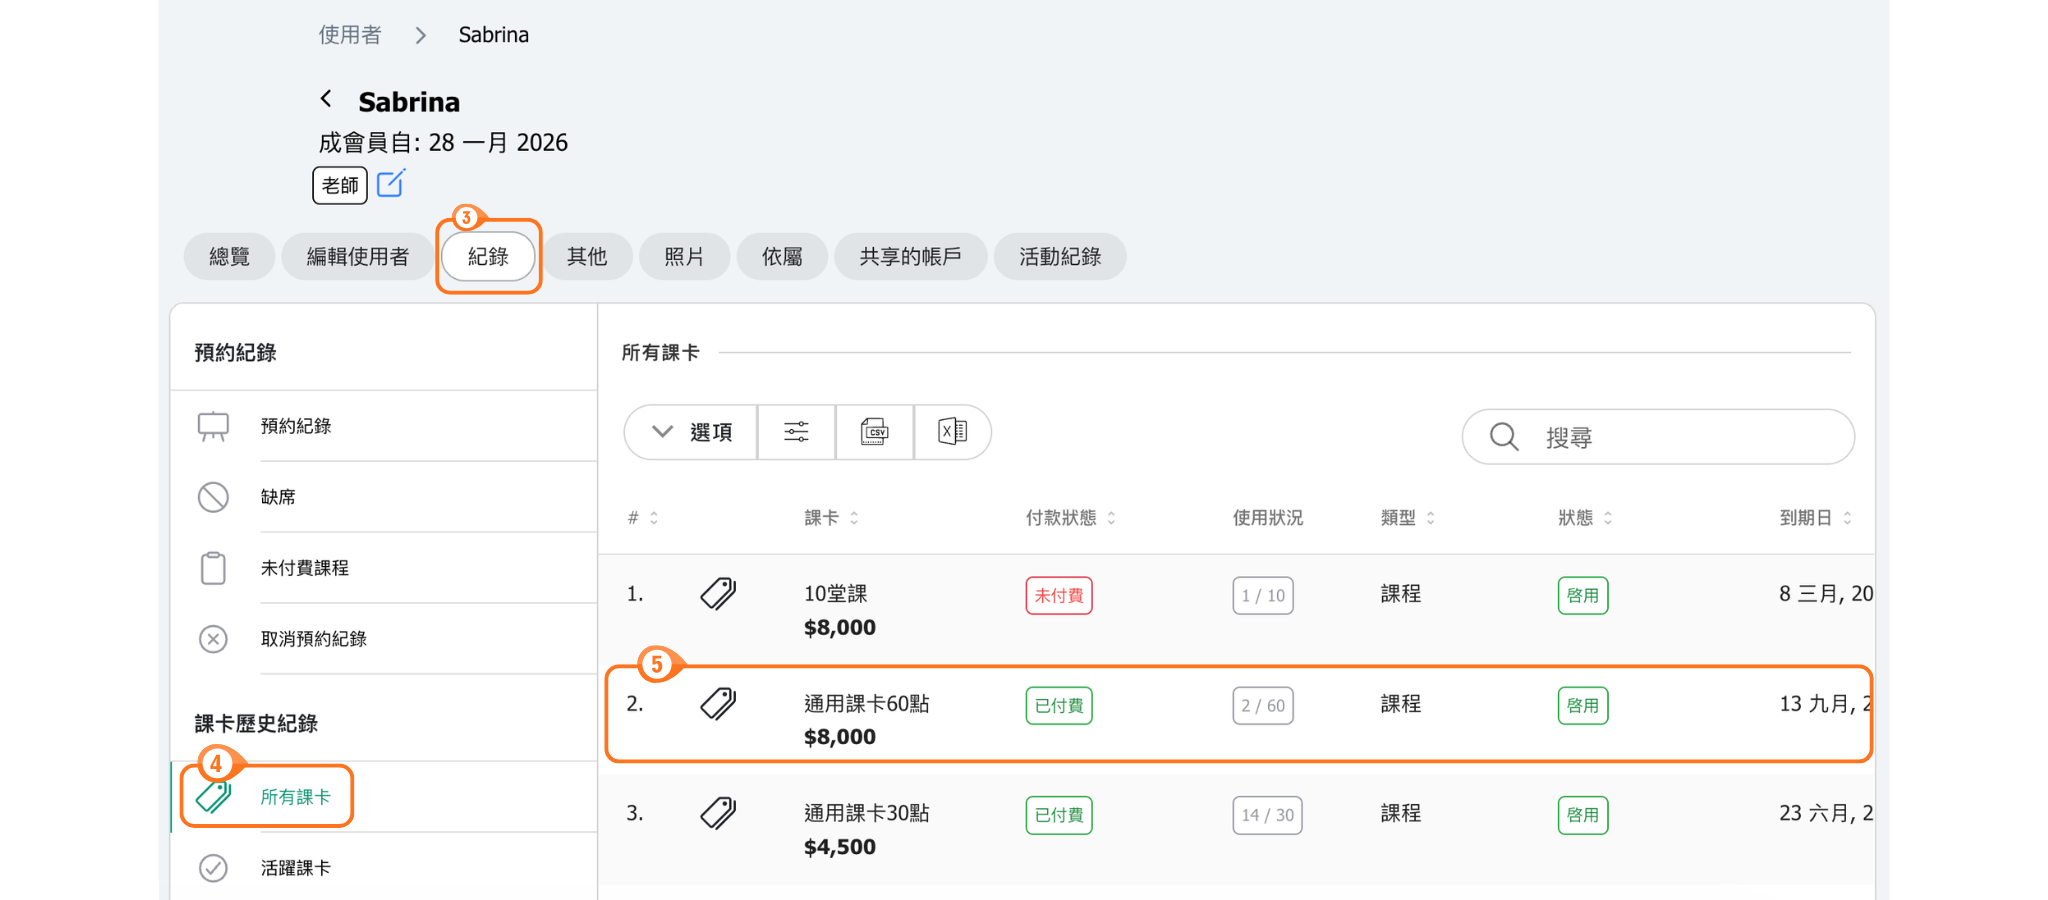The width and height of the screenshot is (2048, 900).
Task: Go to 使用者 breadcrumb link
Action: pyautogui.click(x=350, y=35)
